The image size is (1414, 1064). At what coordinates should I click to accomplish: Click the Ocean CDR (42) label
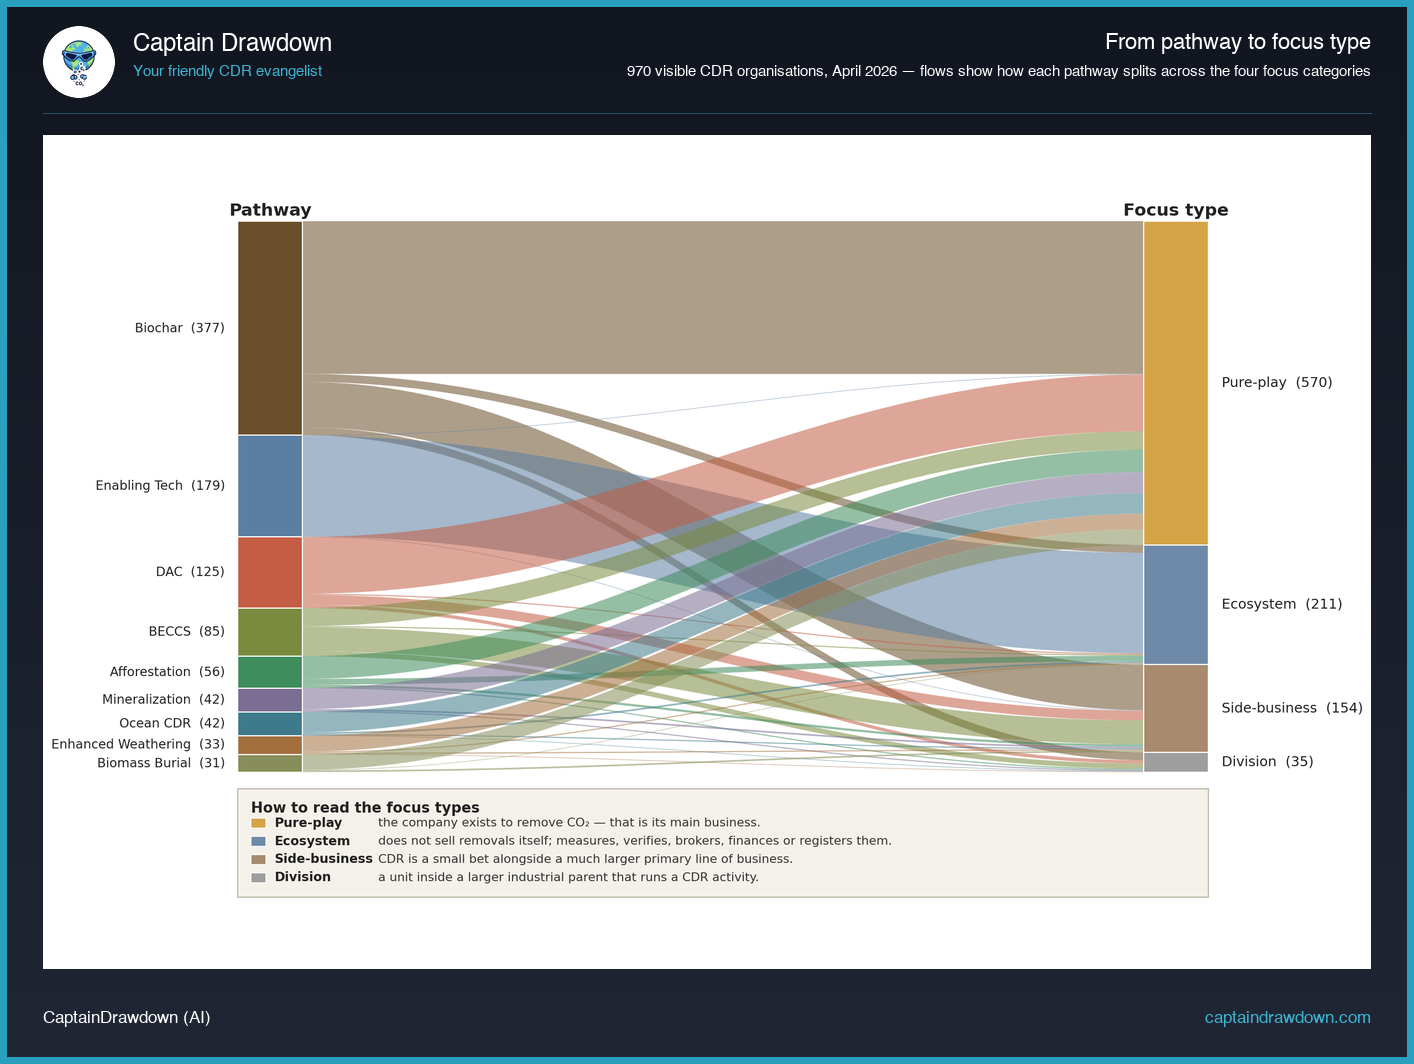tap(171, 723)
